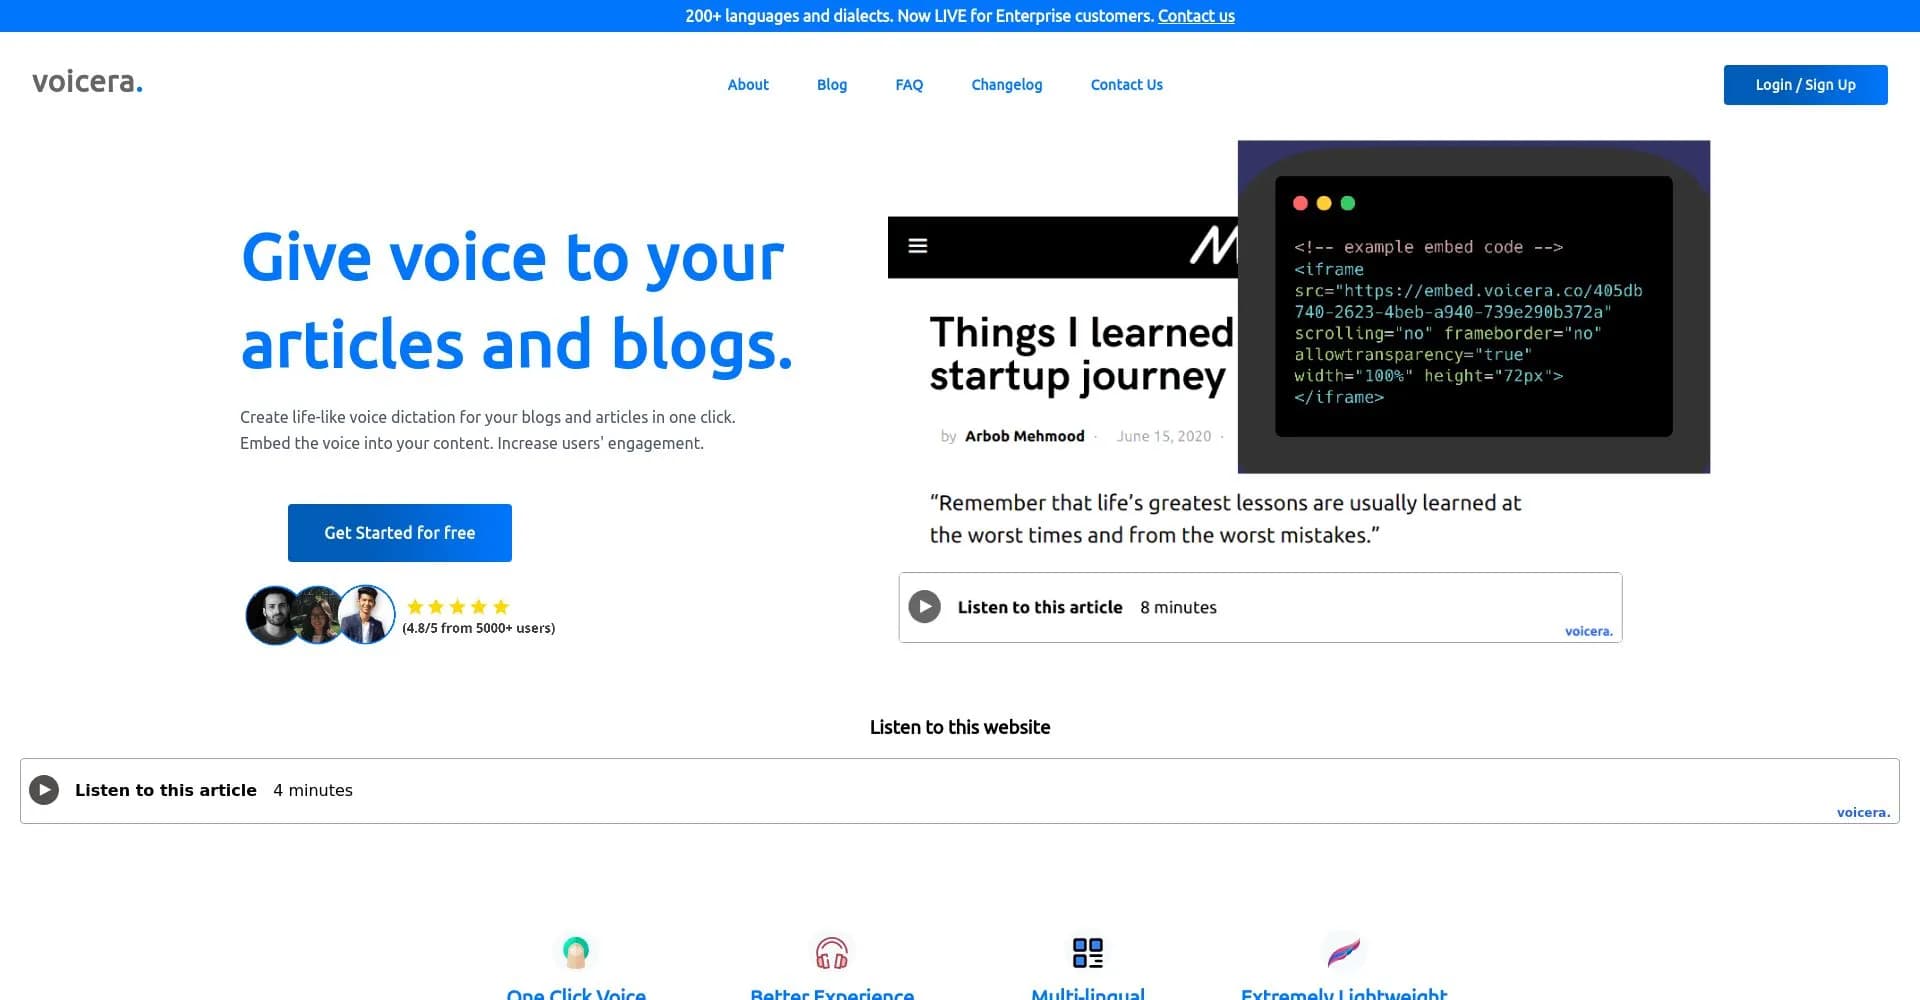Click the five-star rating icons

(458, 607)
